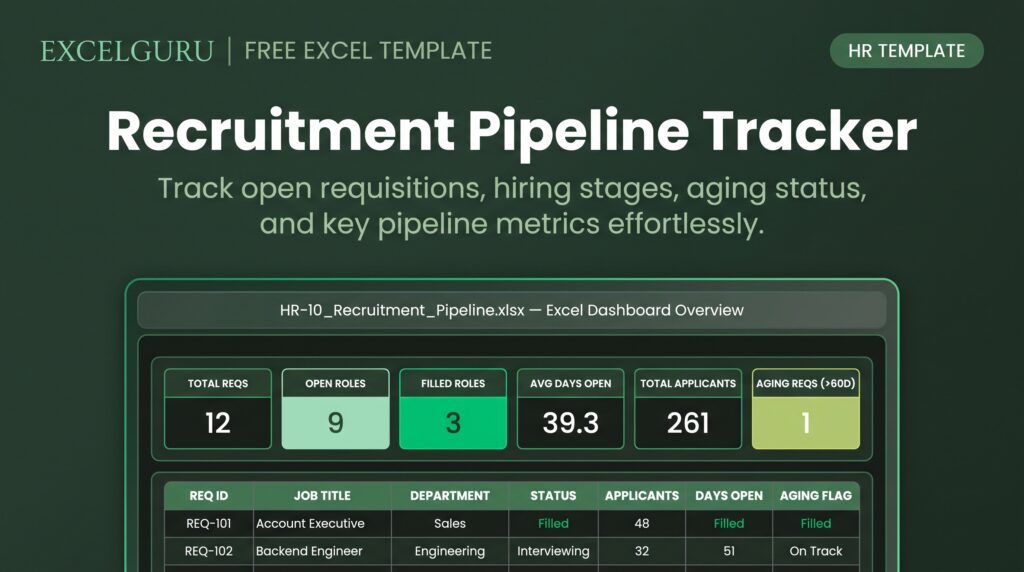Image resolution: width=1024 pixels, height=572 pixels.
Task: Click the Filled aging flag cell of REQ-101
Action: [x=816, y=524]
